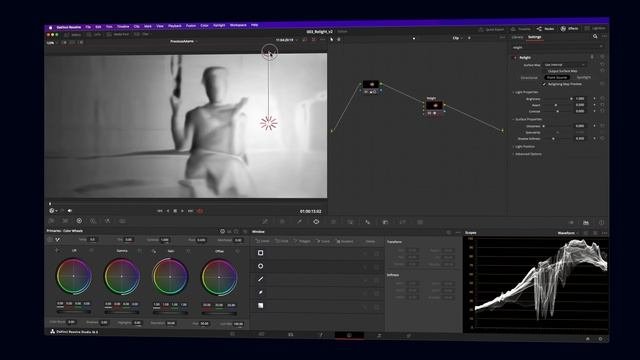This screenshot has width=640, height=360.
Task: Click the stop playback button
Action: tap(175, 211)
